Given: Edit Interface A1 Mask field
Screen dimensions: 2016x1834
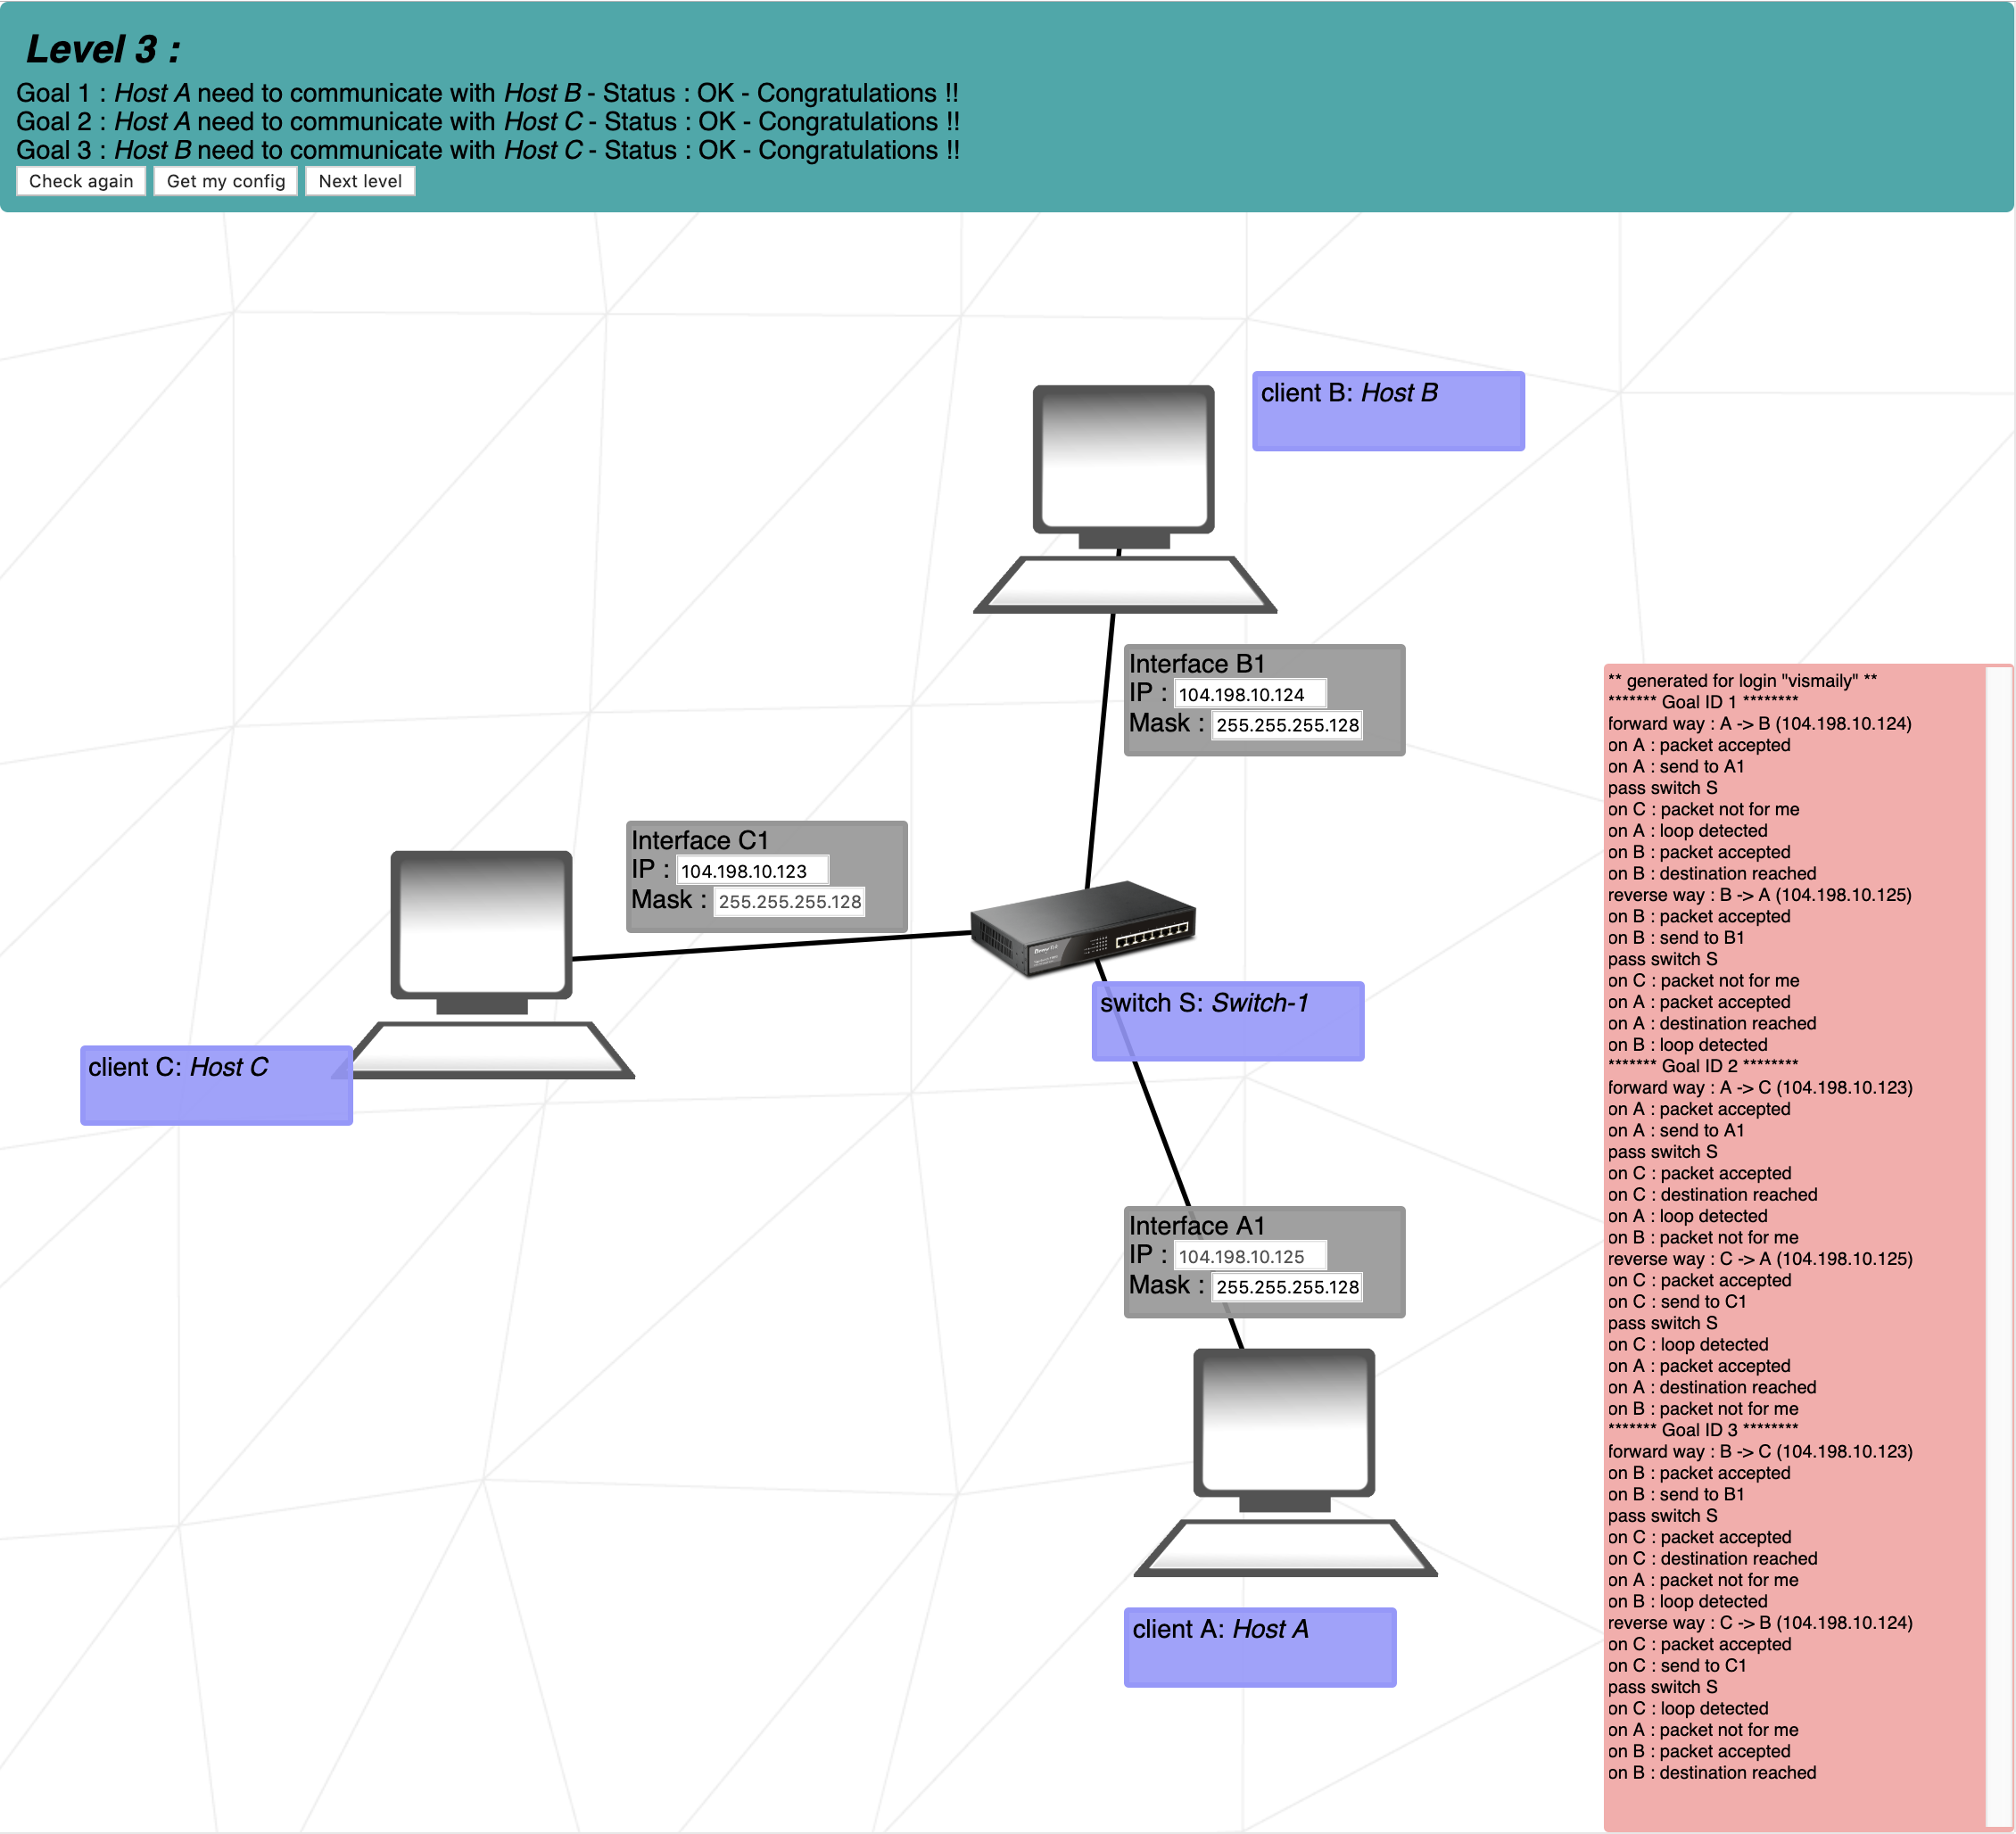Looking at the screenshot, I should pos(1287,1287).
